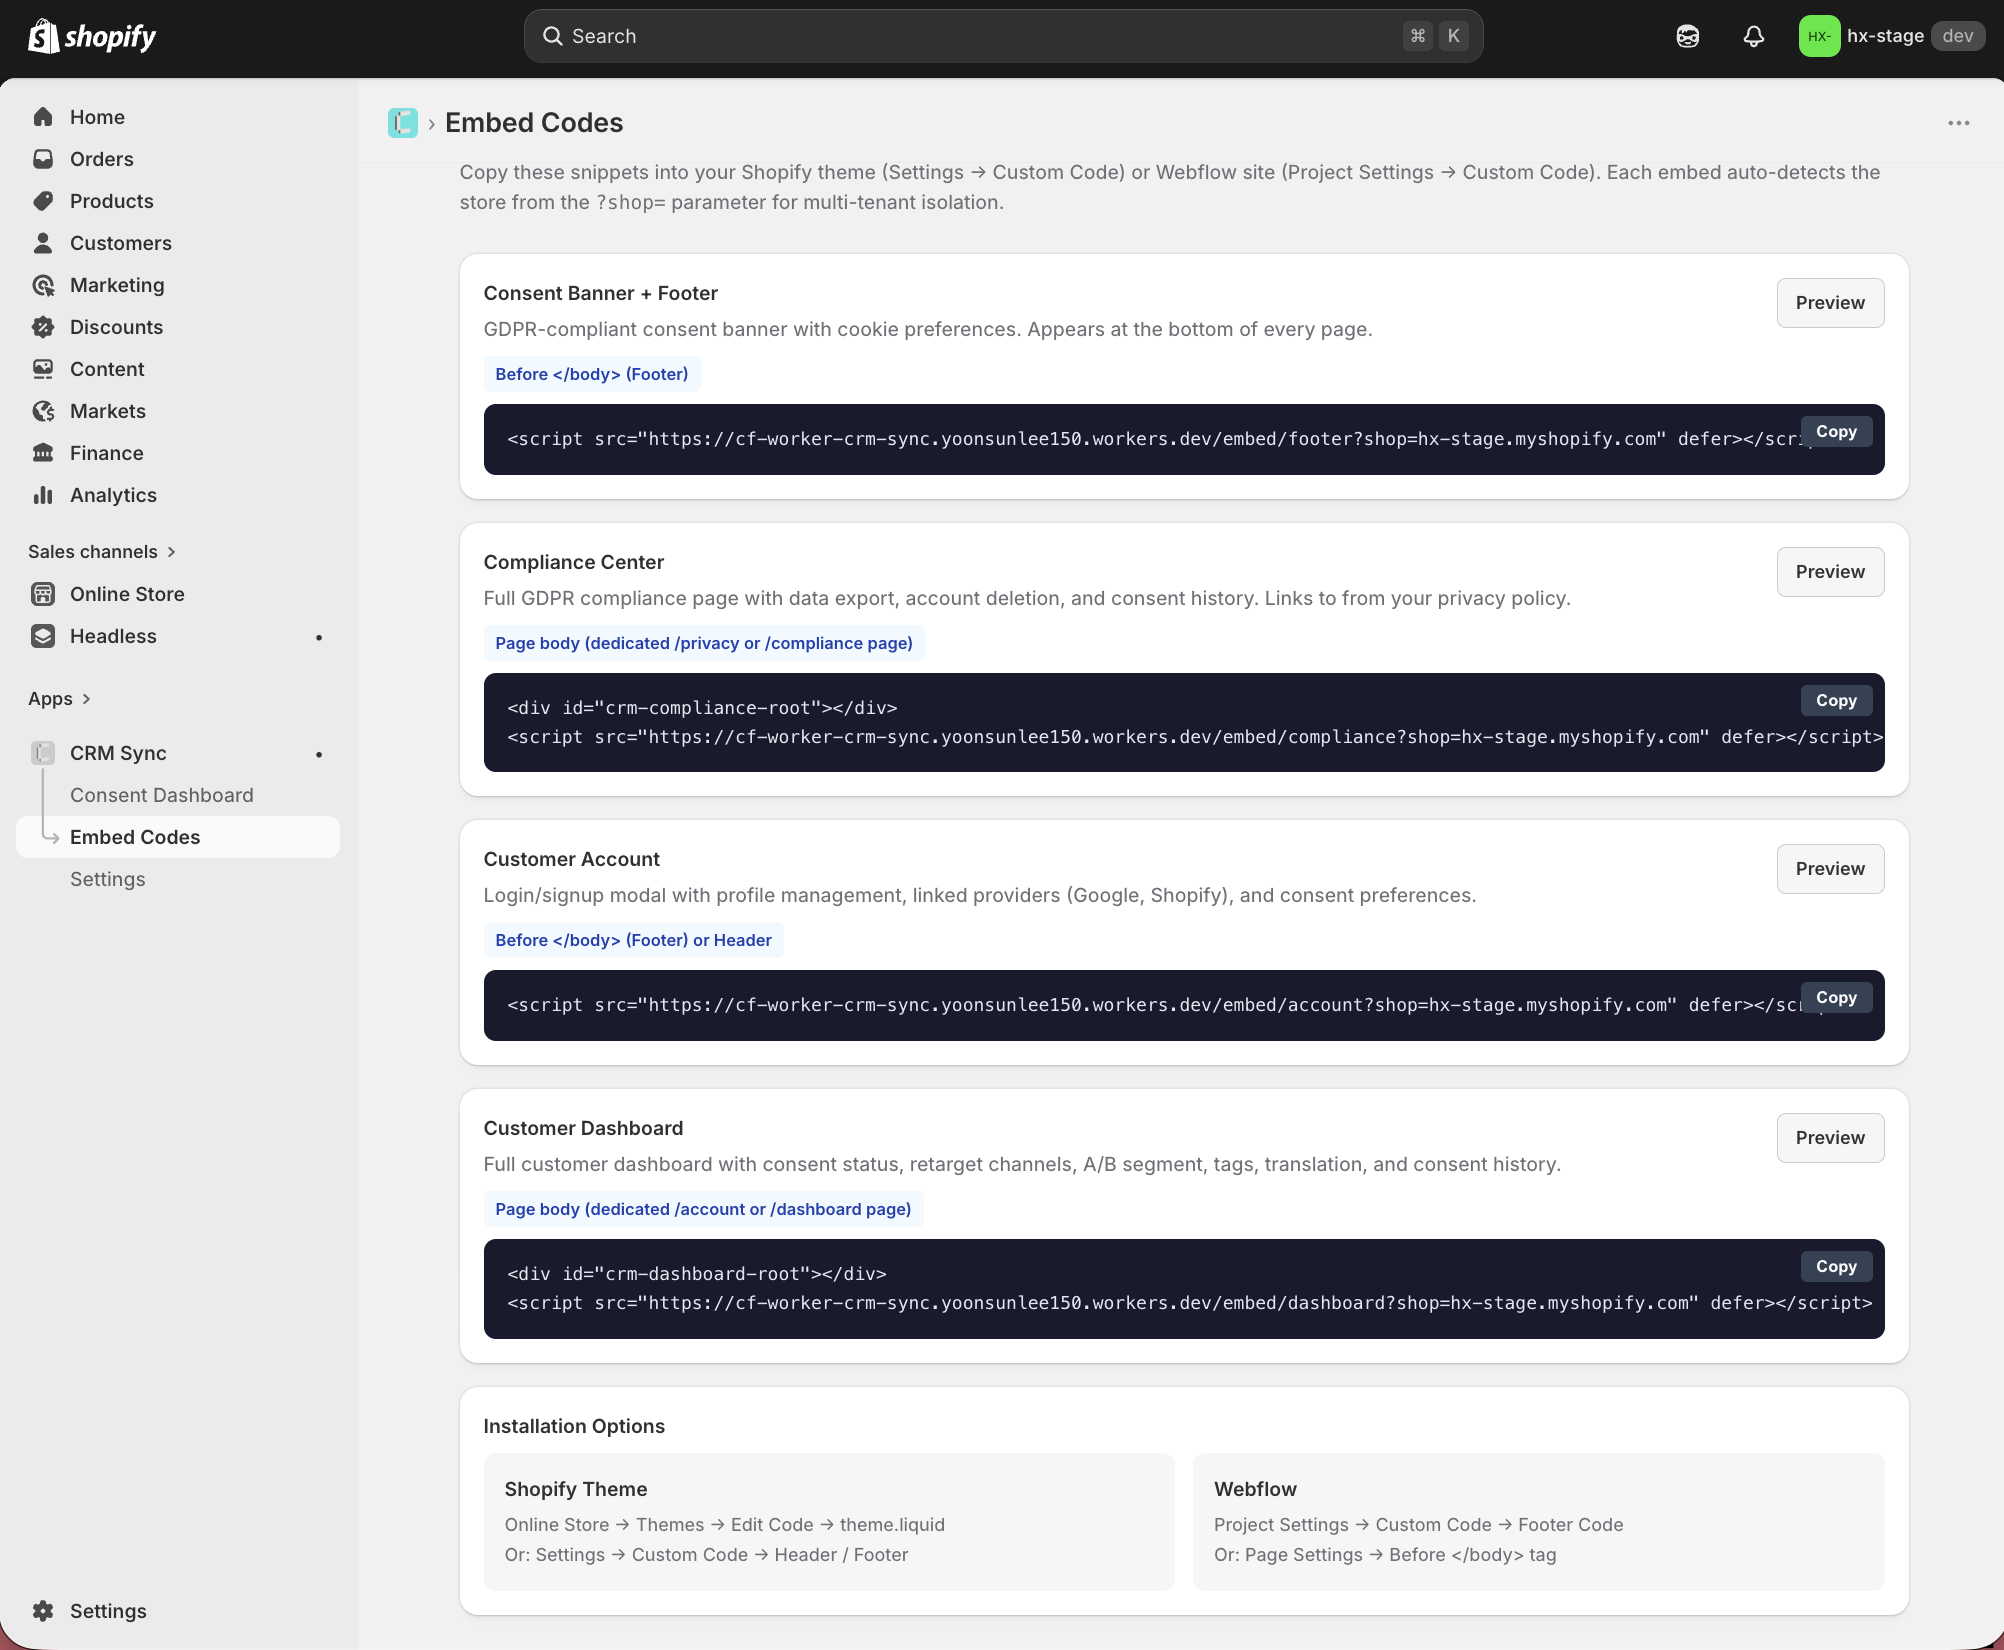Preview the Customer Dashboard embed
2004x1650 pixels.
click(1830, 1138)
